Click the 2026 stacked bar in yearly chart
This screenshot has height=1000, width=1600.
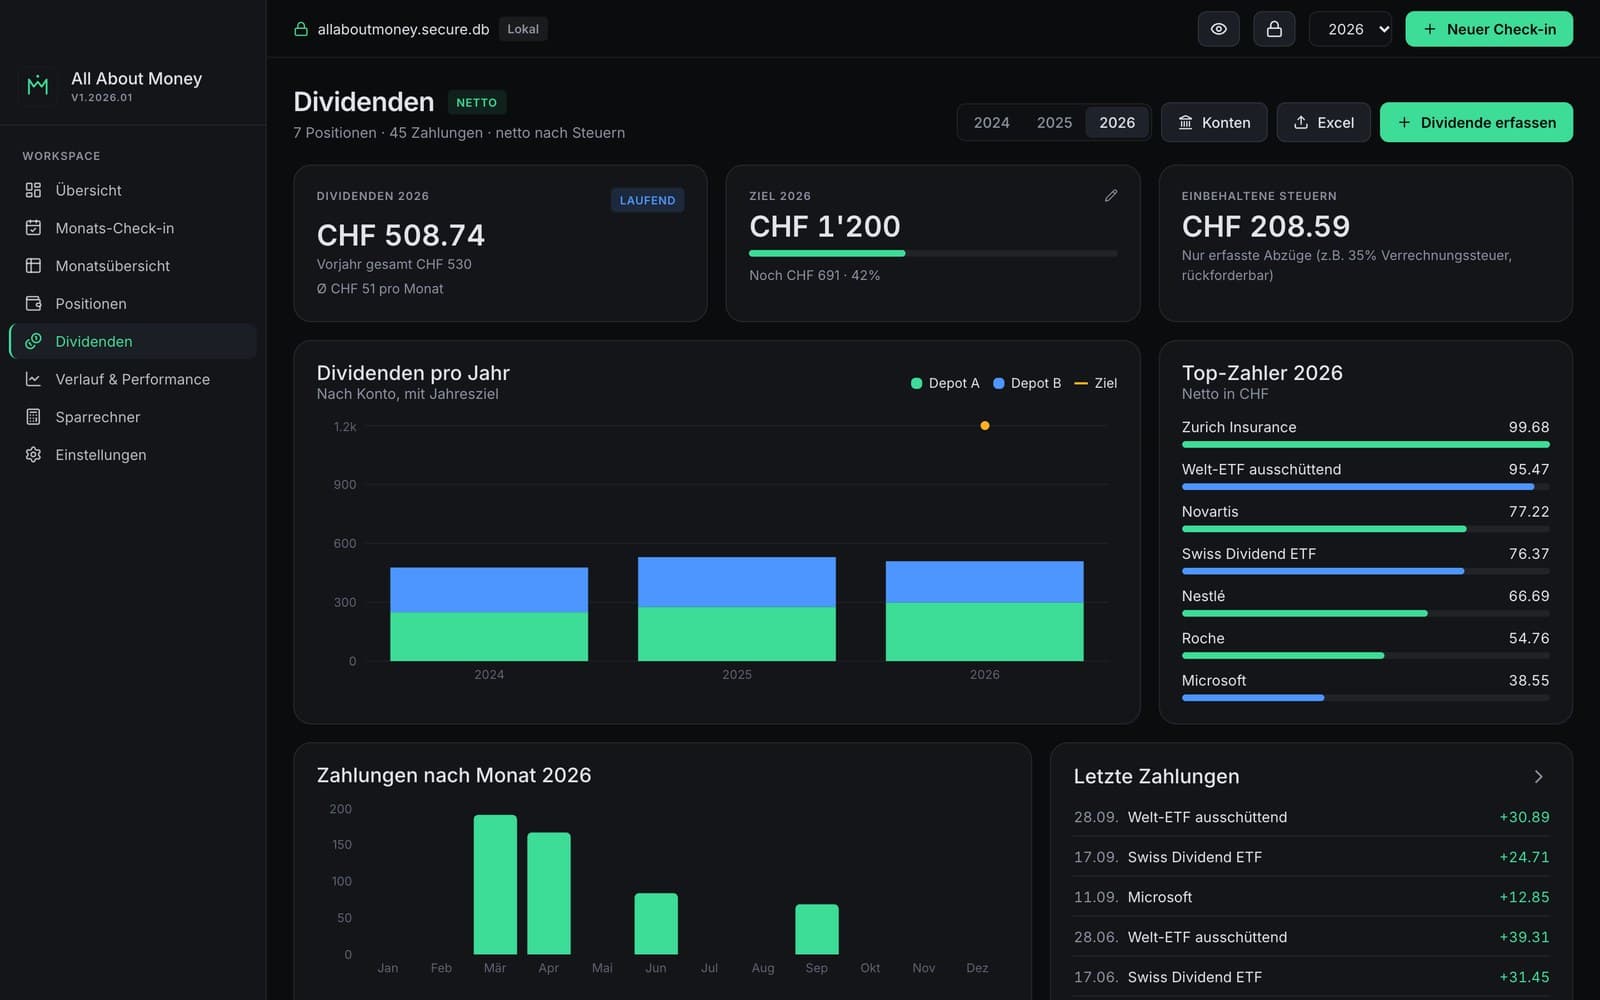click(984, 611)
